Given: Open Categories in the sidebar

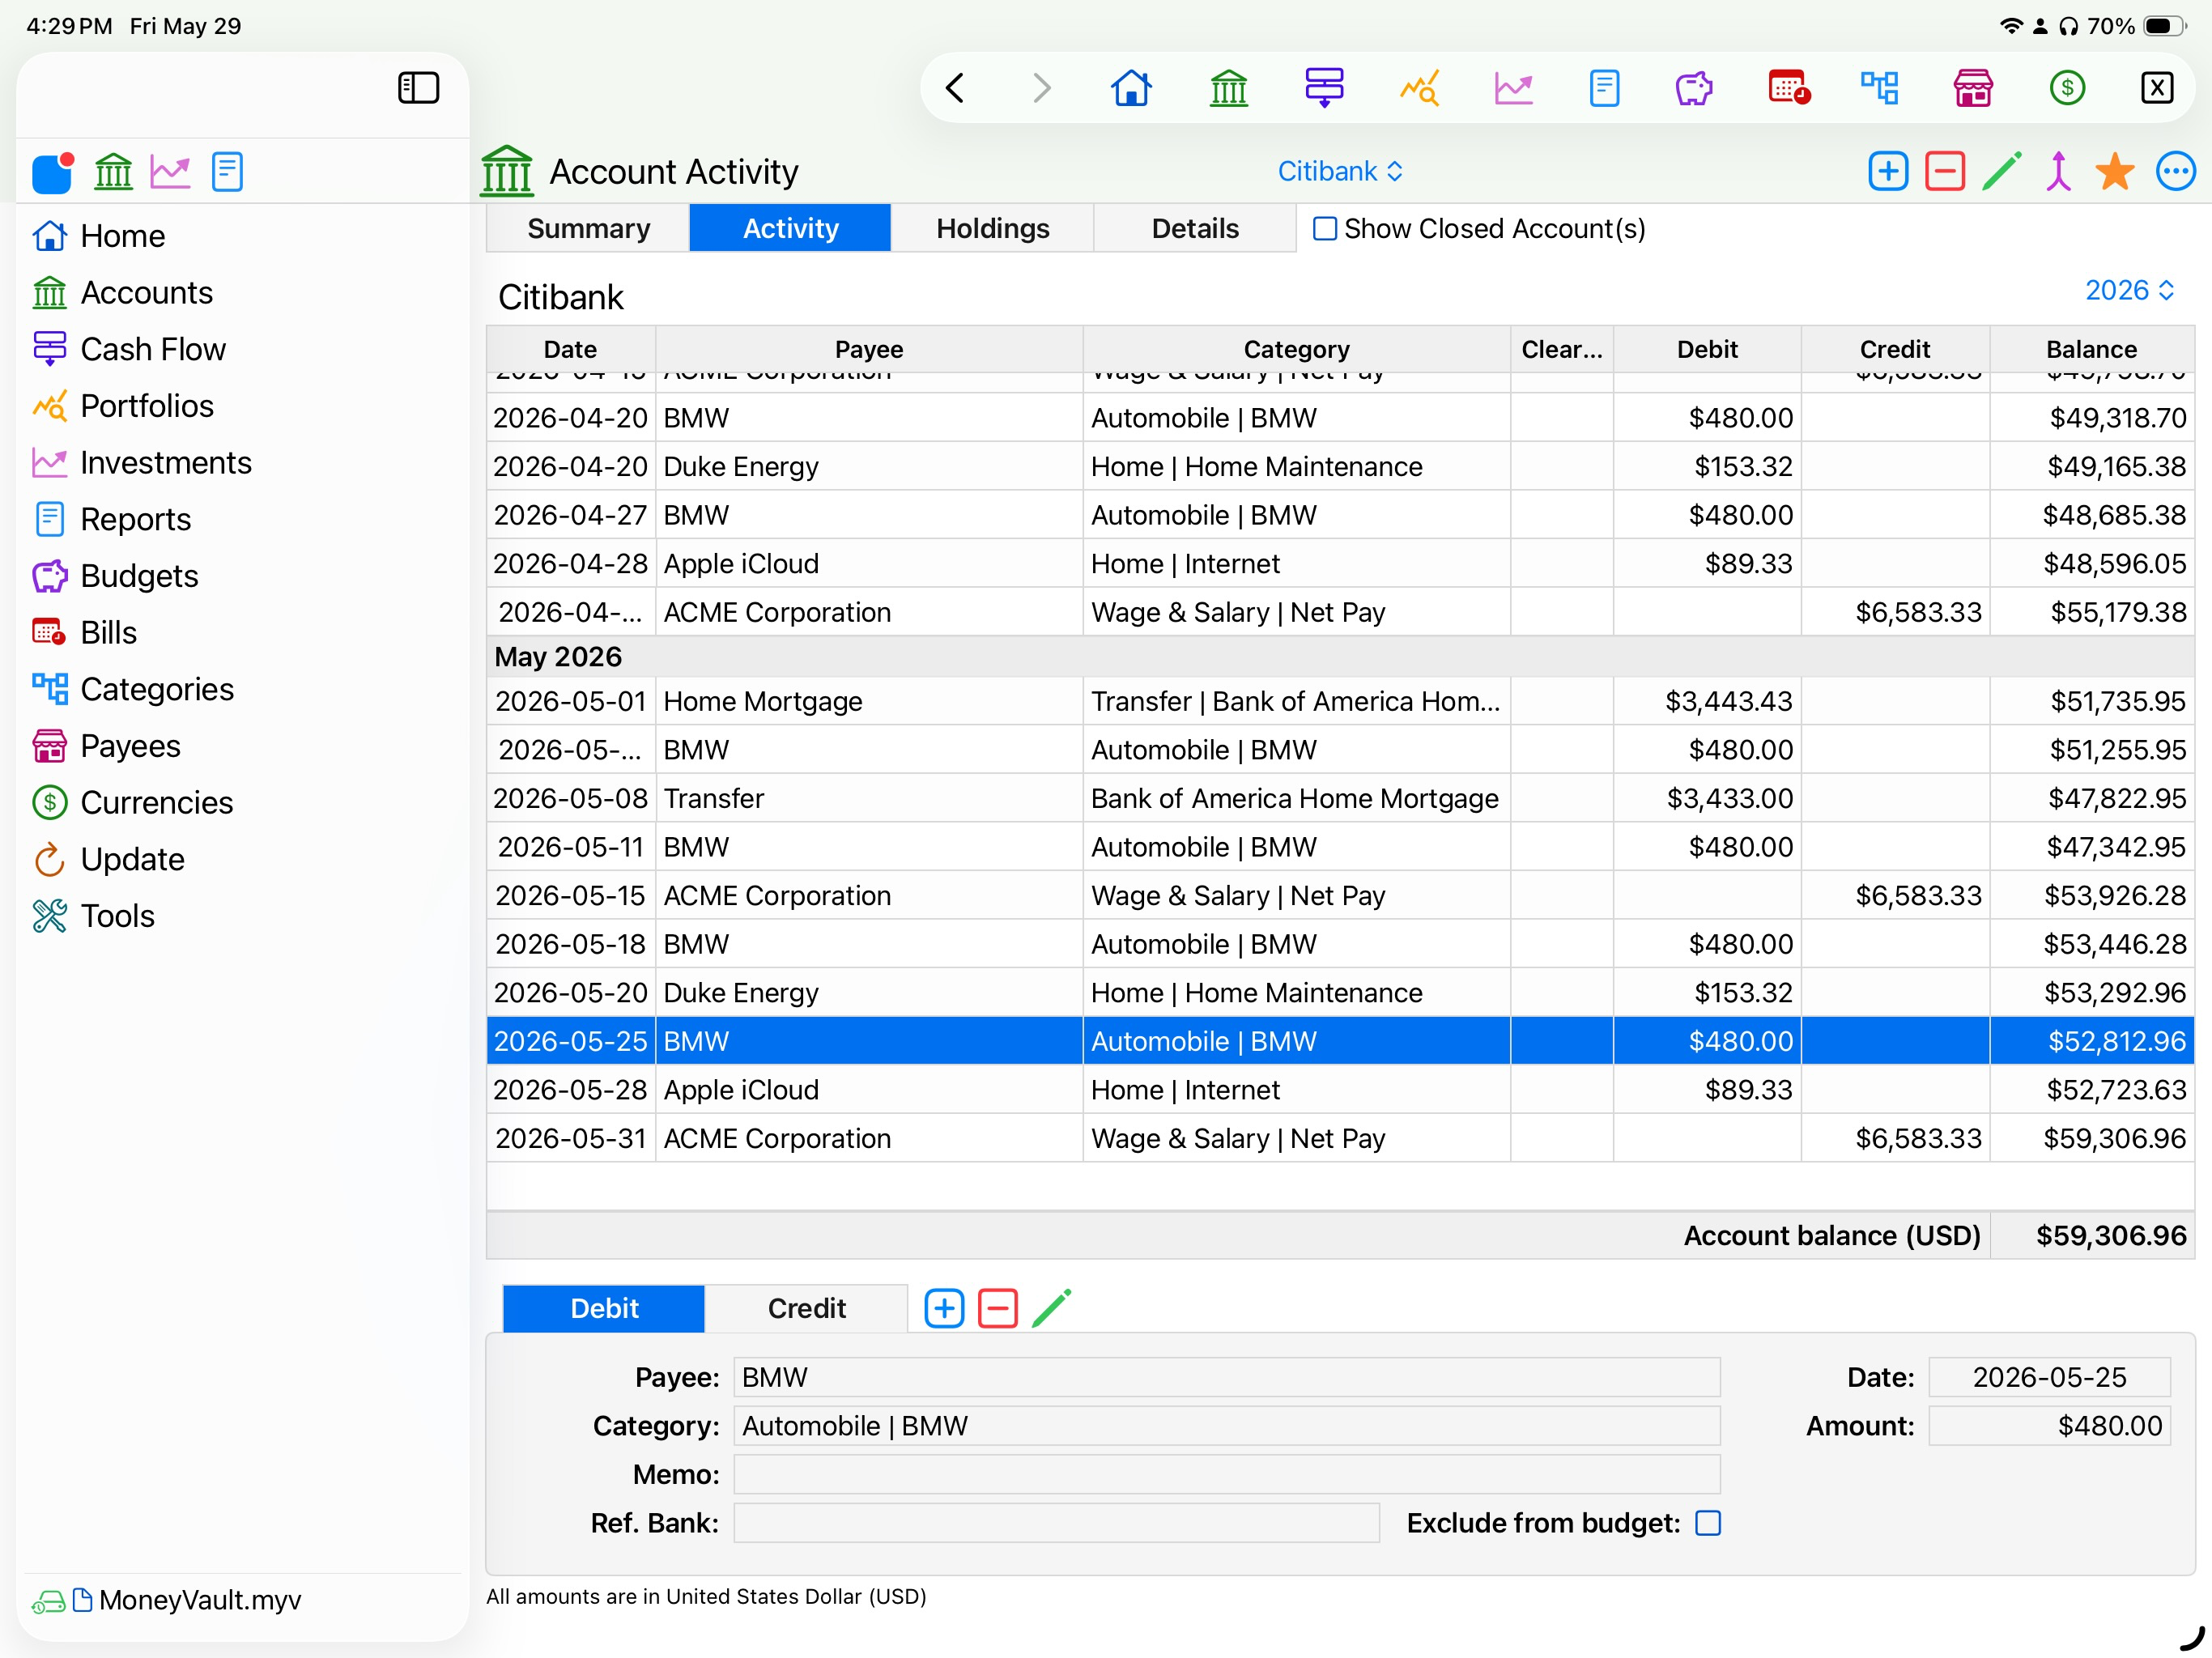Looking at the screenshot, I should [132, 689].
